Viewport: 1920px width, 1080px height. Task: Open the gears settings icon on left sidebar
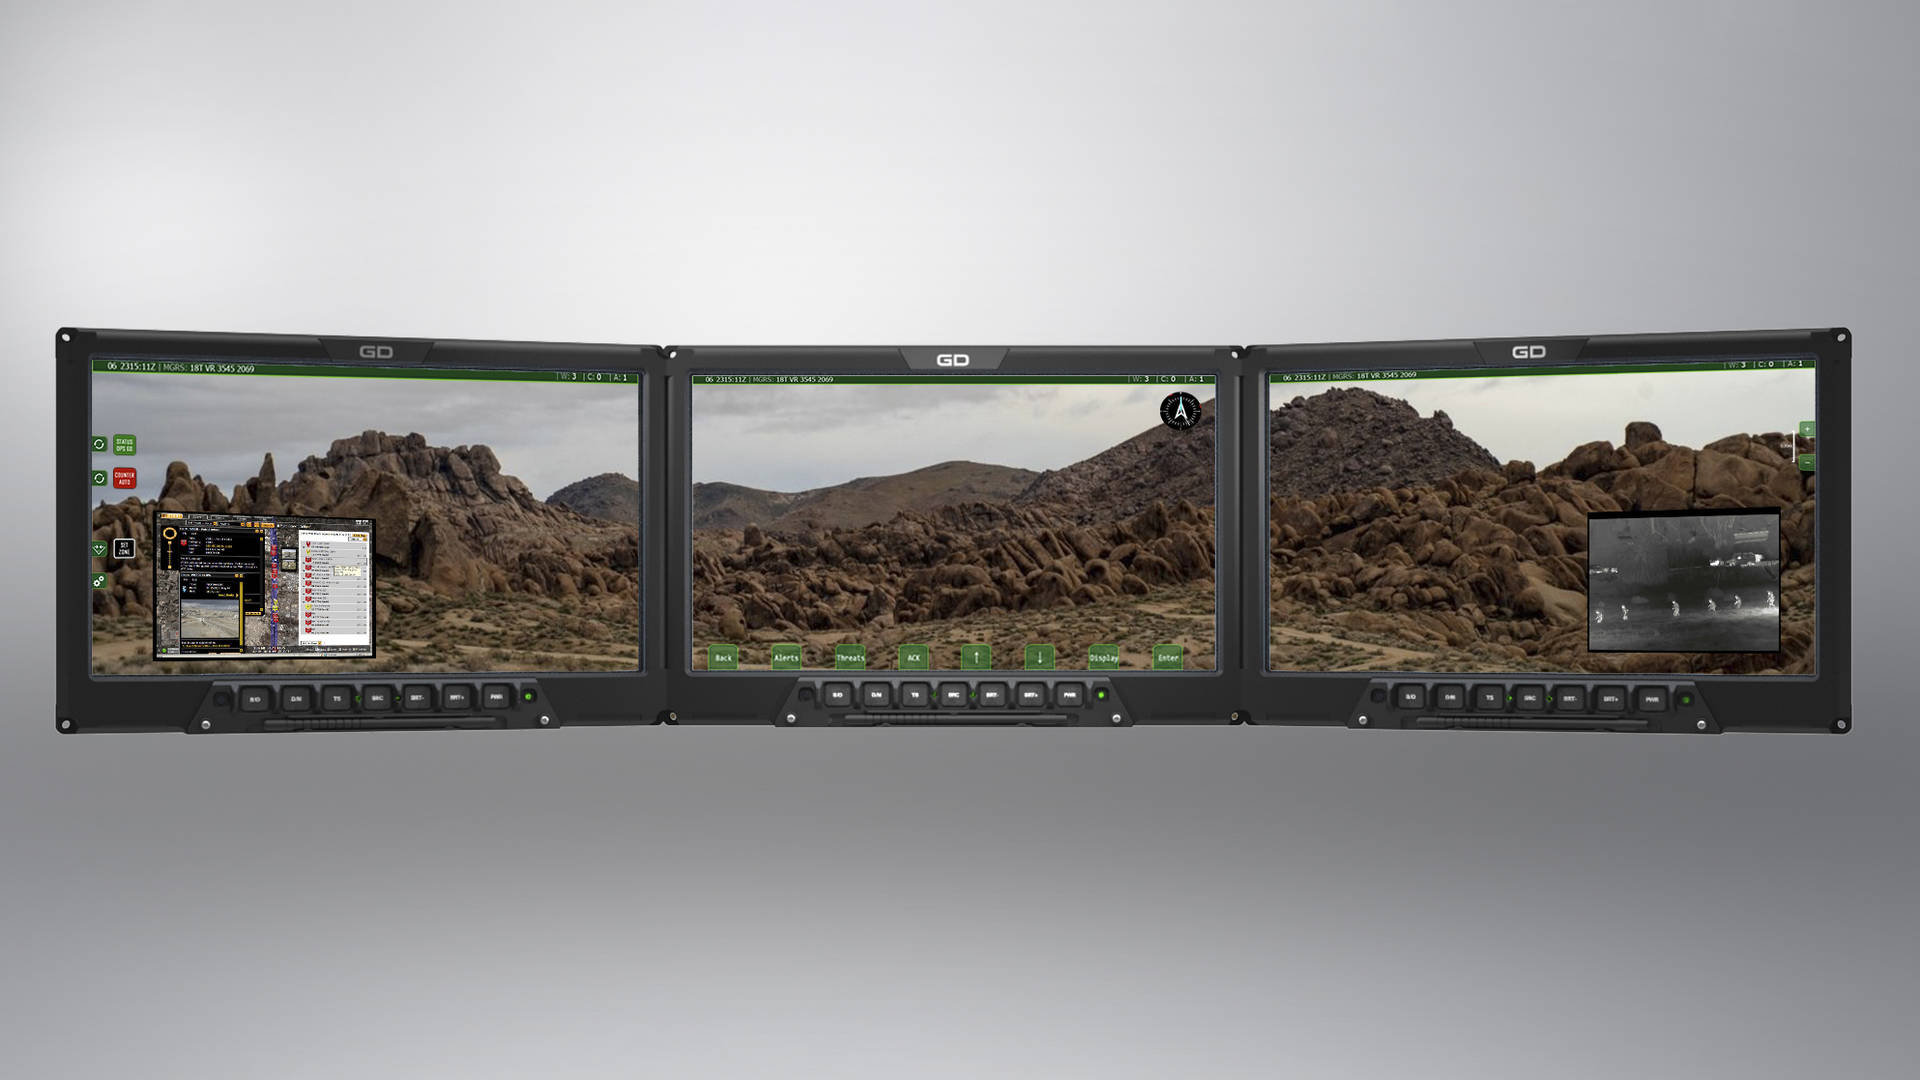(x=98, y=581)
